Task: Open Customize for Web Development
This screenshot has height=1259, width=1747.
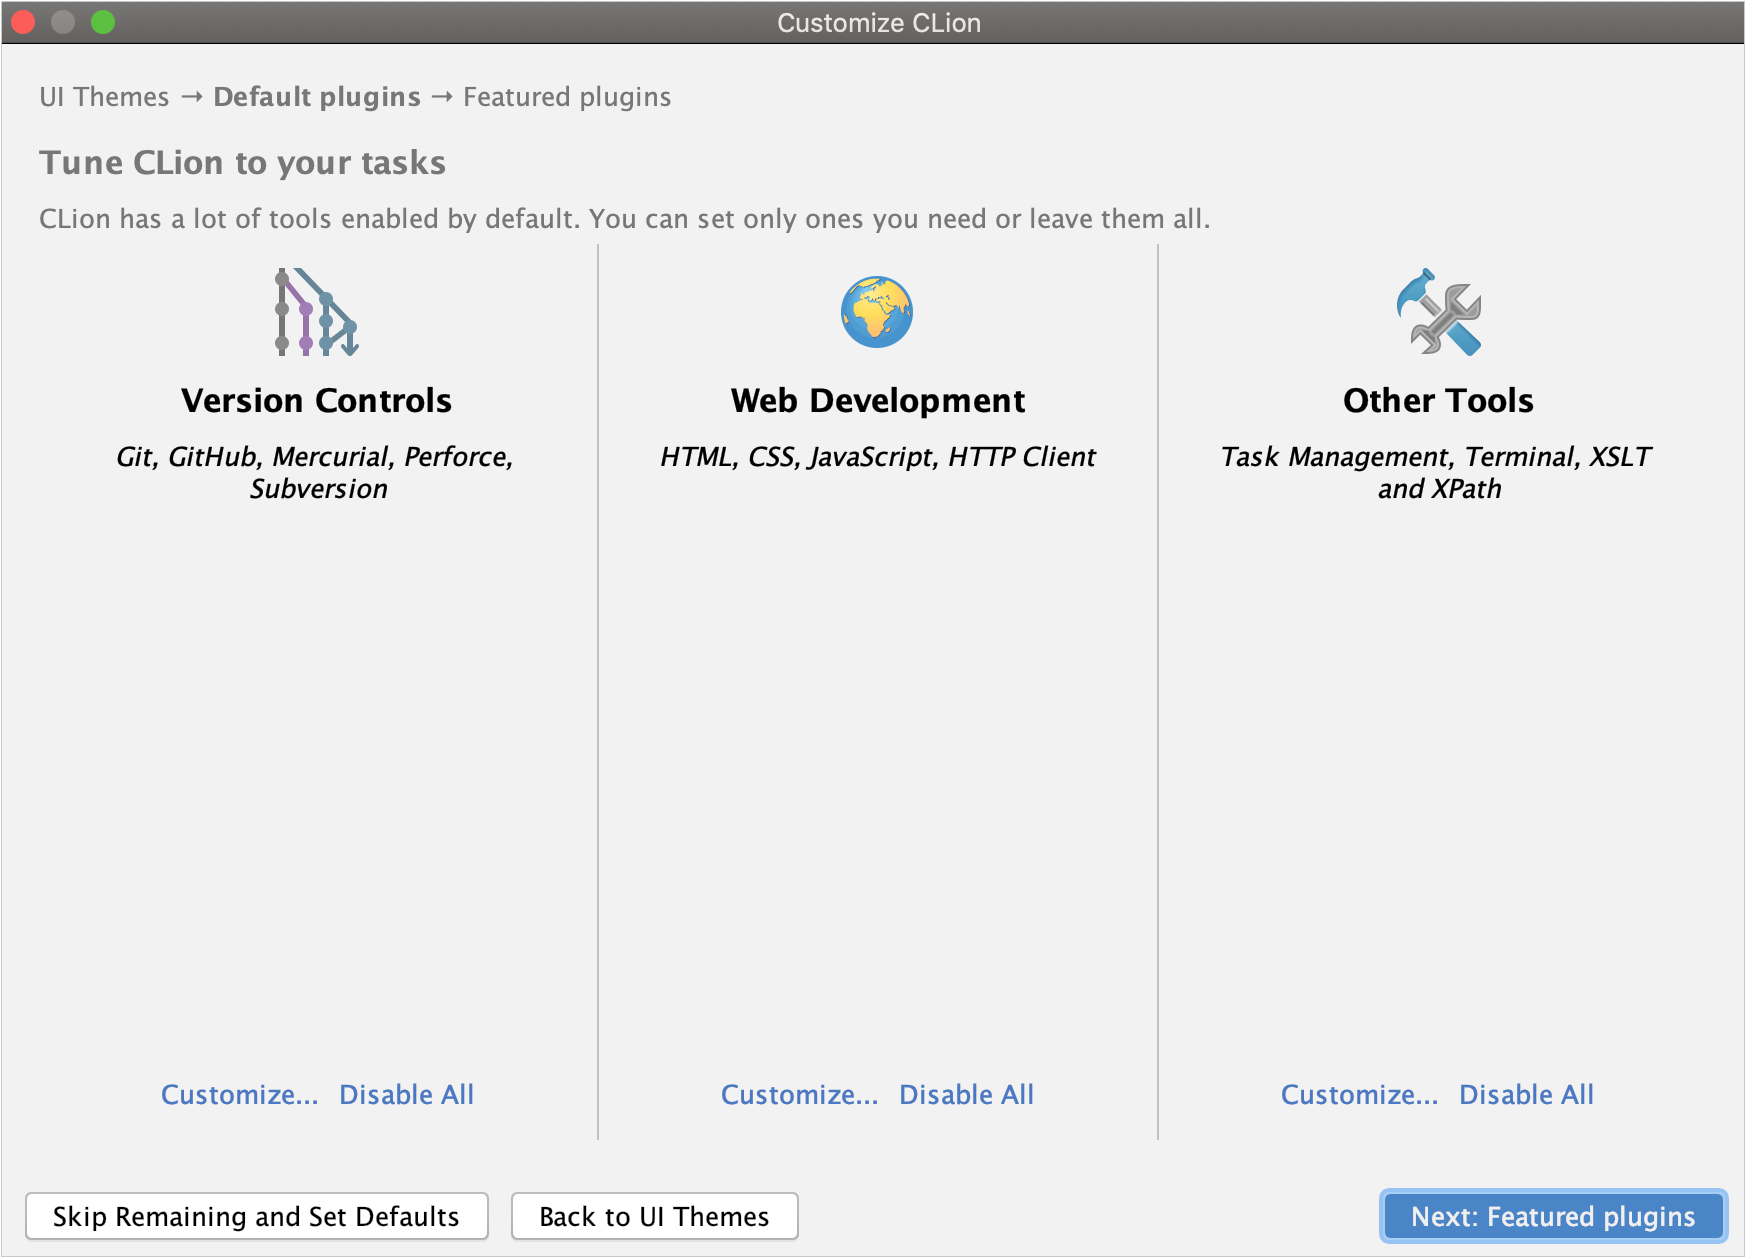Action: pos(800,1095)
